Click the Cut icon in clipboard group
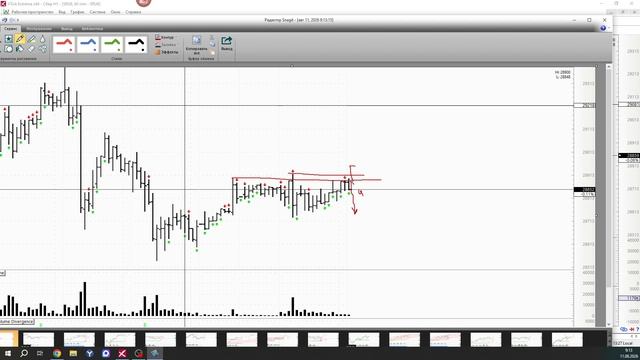The width and height of the screenshot is (640, 360). pos(212,37)
